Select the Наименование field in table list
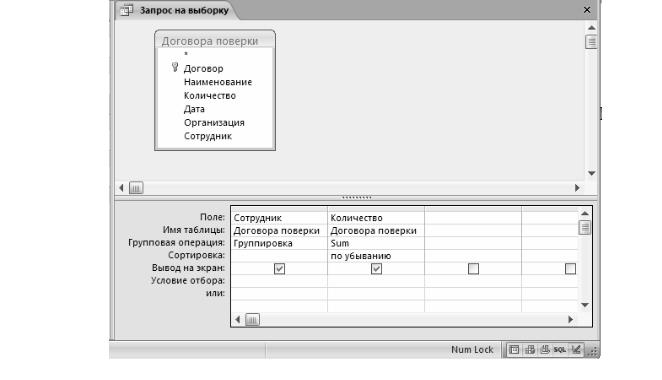662x380 pixels. 218,82
